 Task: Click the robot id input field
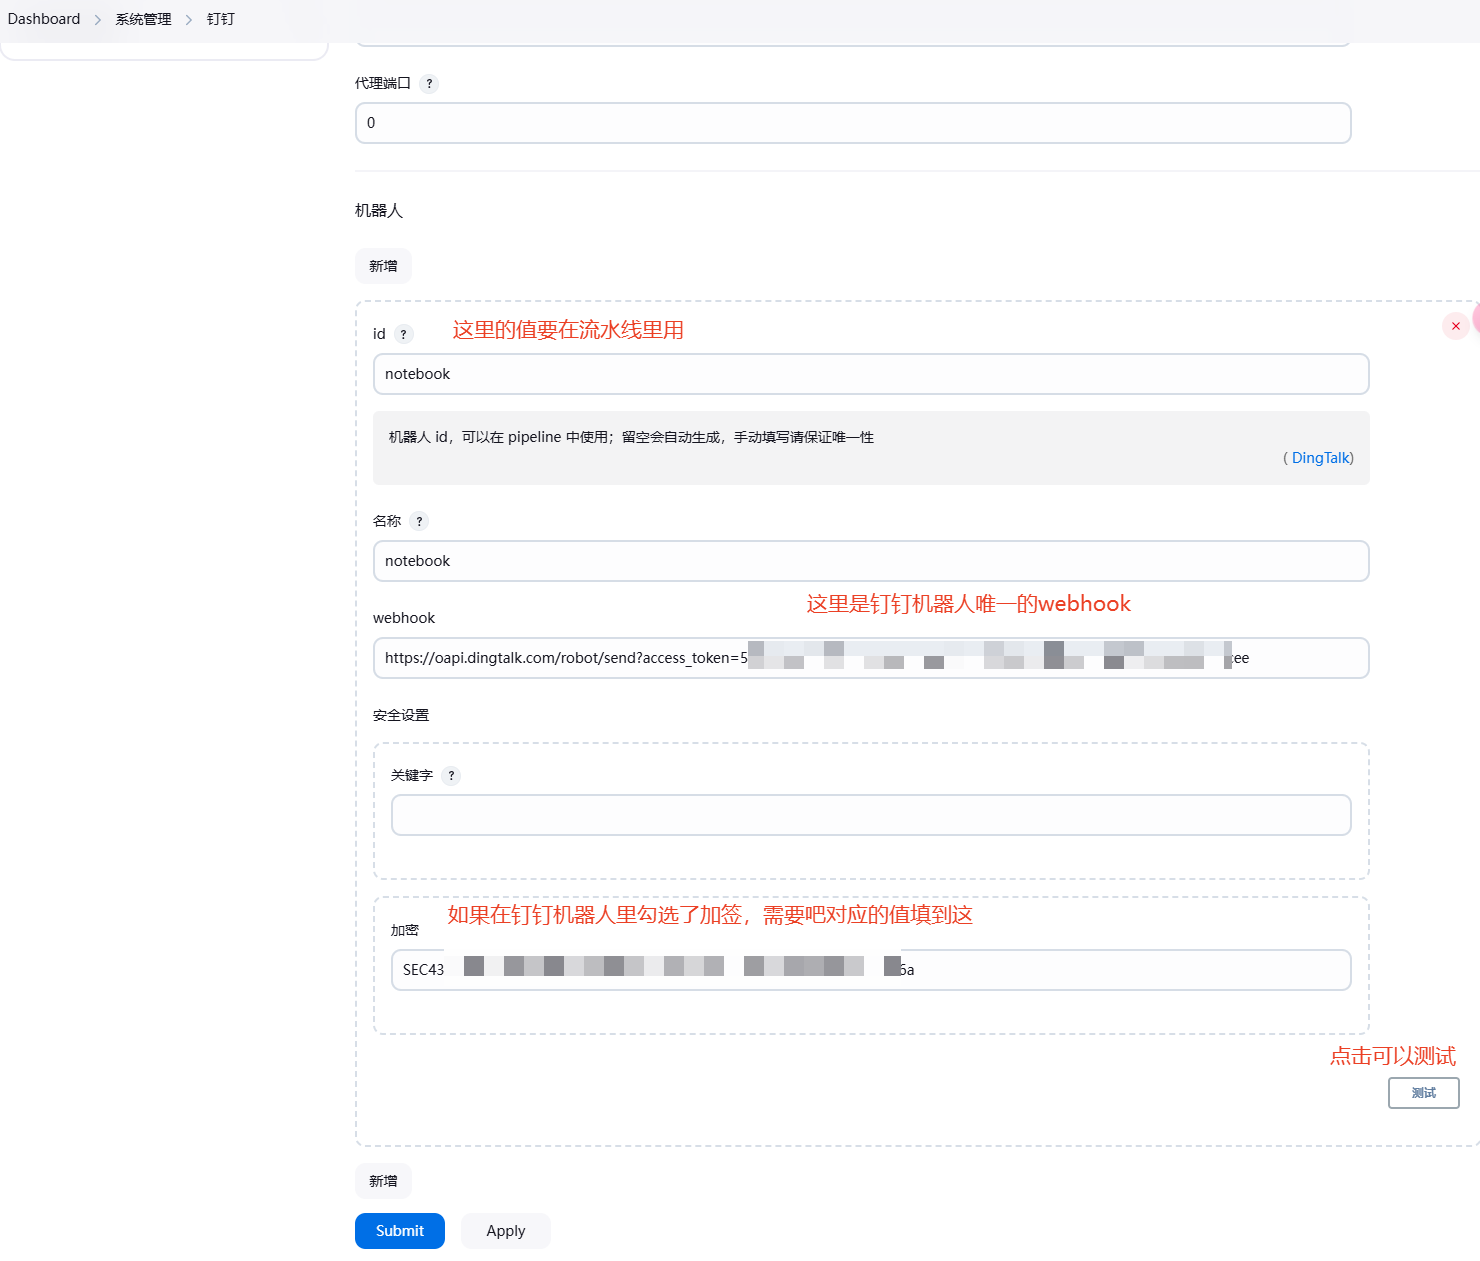(870, 374)
